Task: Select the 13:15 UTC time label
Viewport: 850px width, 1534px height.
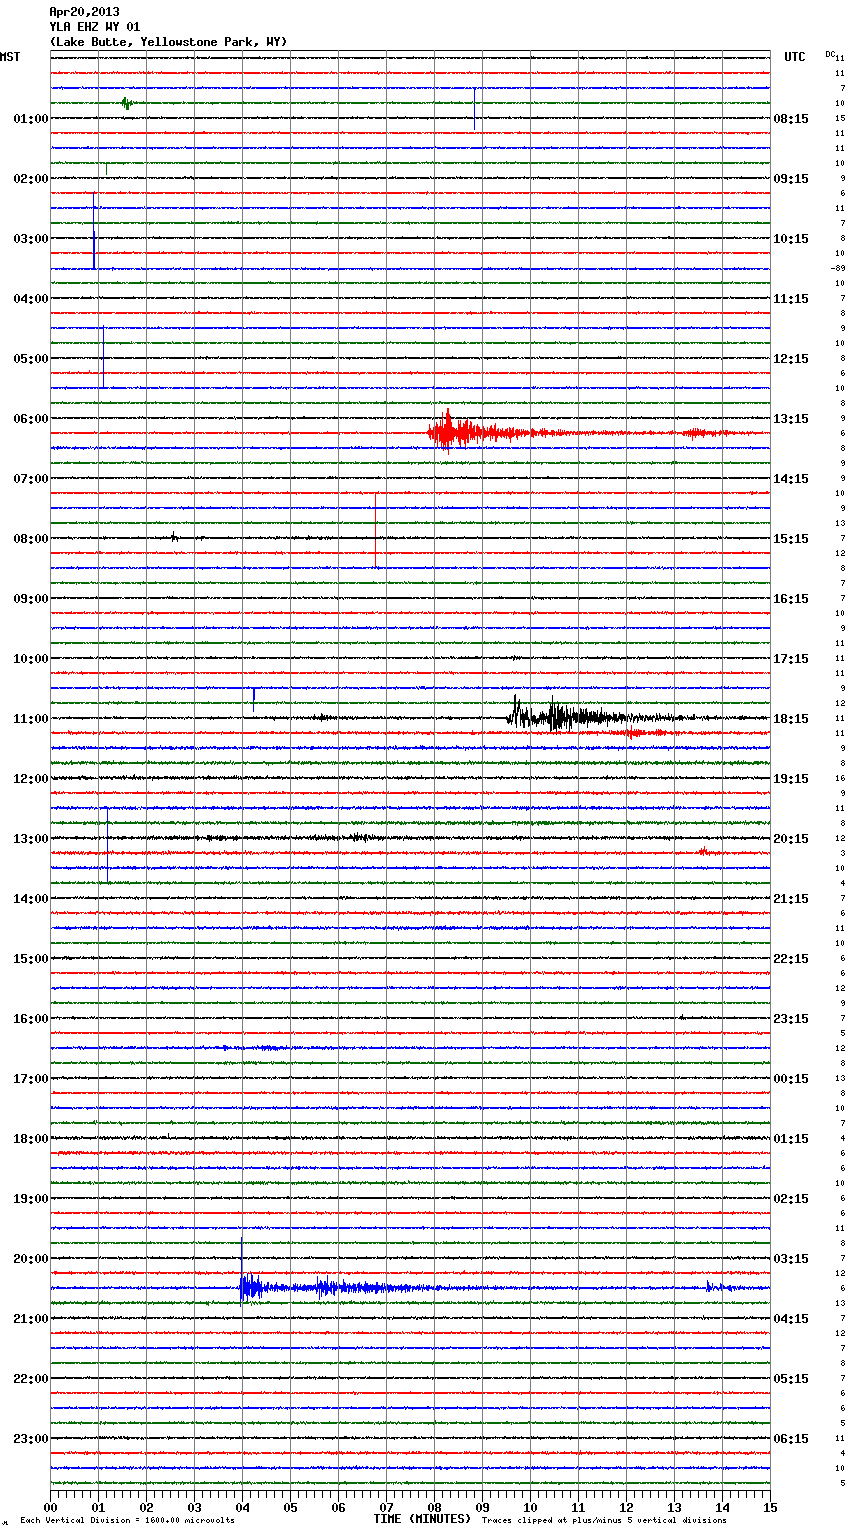Action: tap(791, 419)
